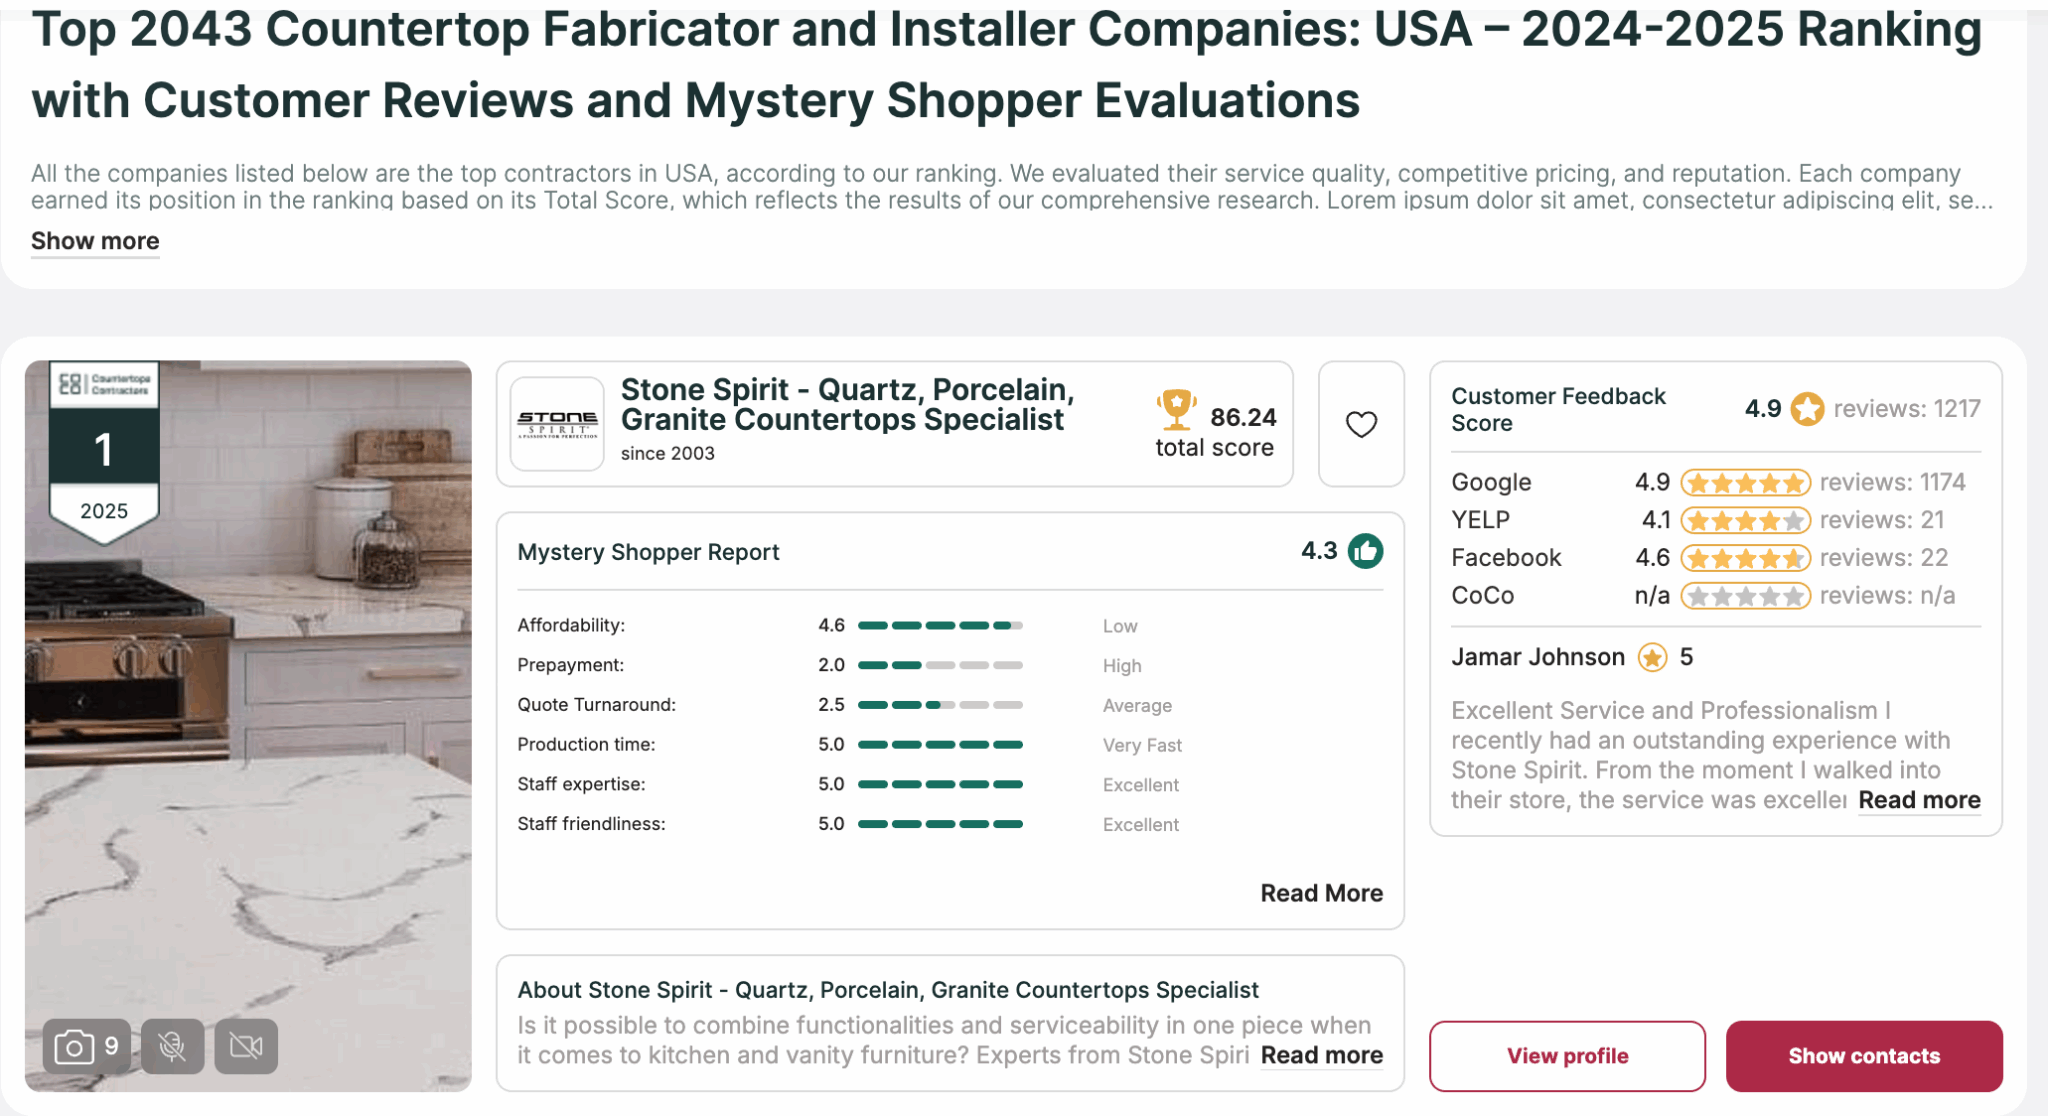This screenshot has width=2048, height=1116.
Task: Add Stone Spirit to favorites with heart icon
Action: click(x=1361, y=424)
